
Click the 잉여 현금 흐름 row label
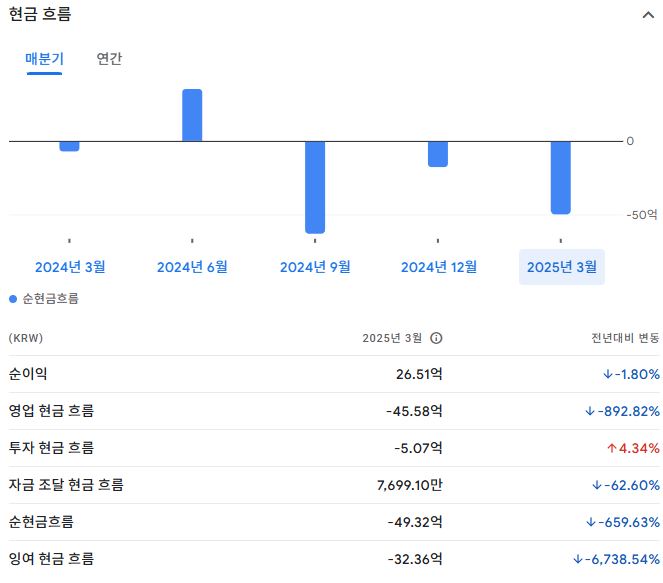point(51,559)
